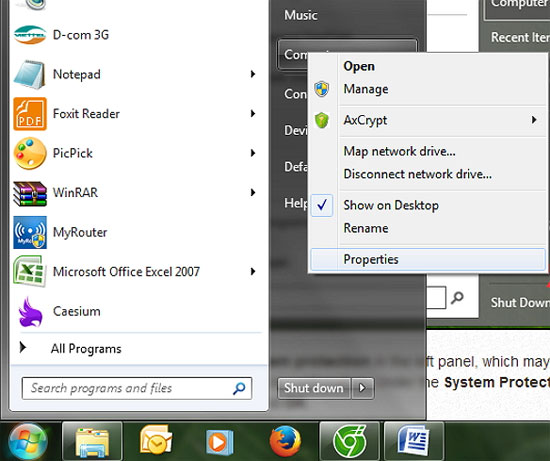Click the Caesium program name
Image resolution: width=550 pixels, height=461 pixels.
[x=77, y=311]
